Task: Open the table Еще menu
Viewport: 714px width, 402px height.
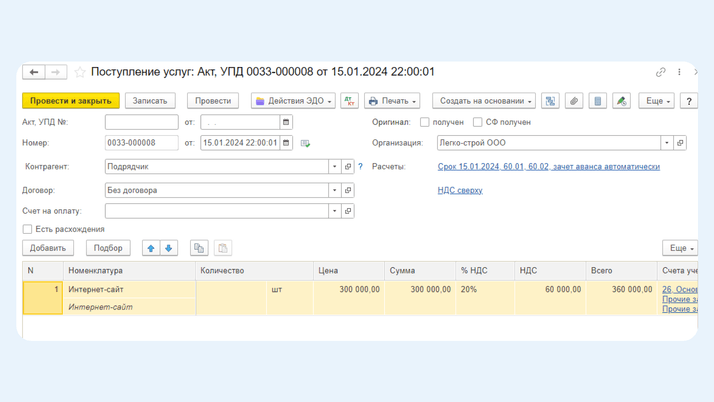Action: pyautogui.click(x=680, y=248)
